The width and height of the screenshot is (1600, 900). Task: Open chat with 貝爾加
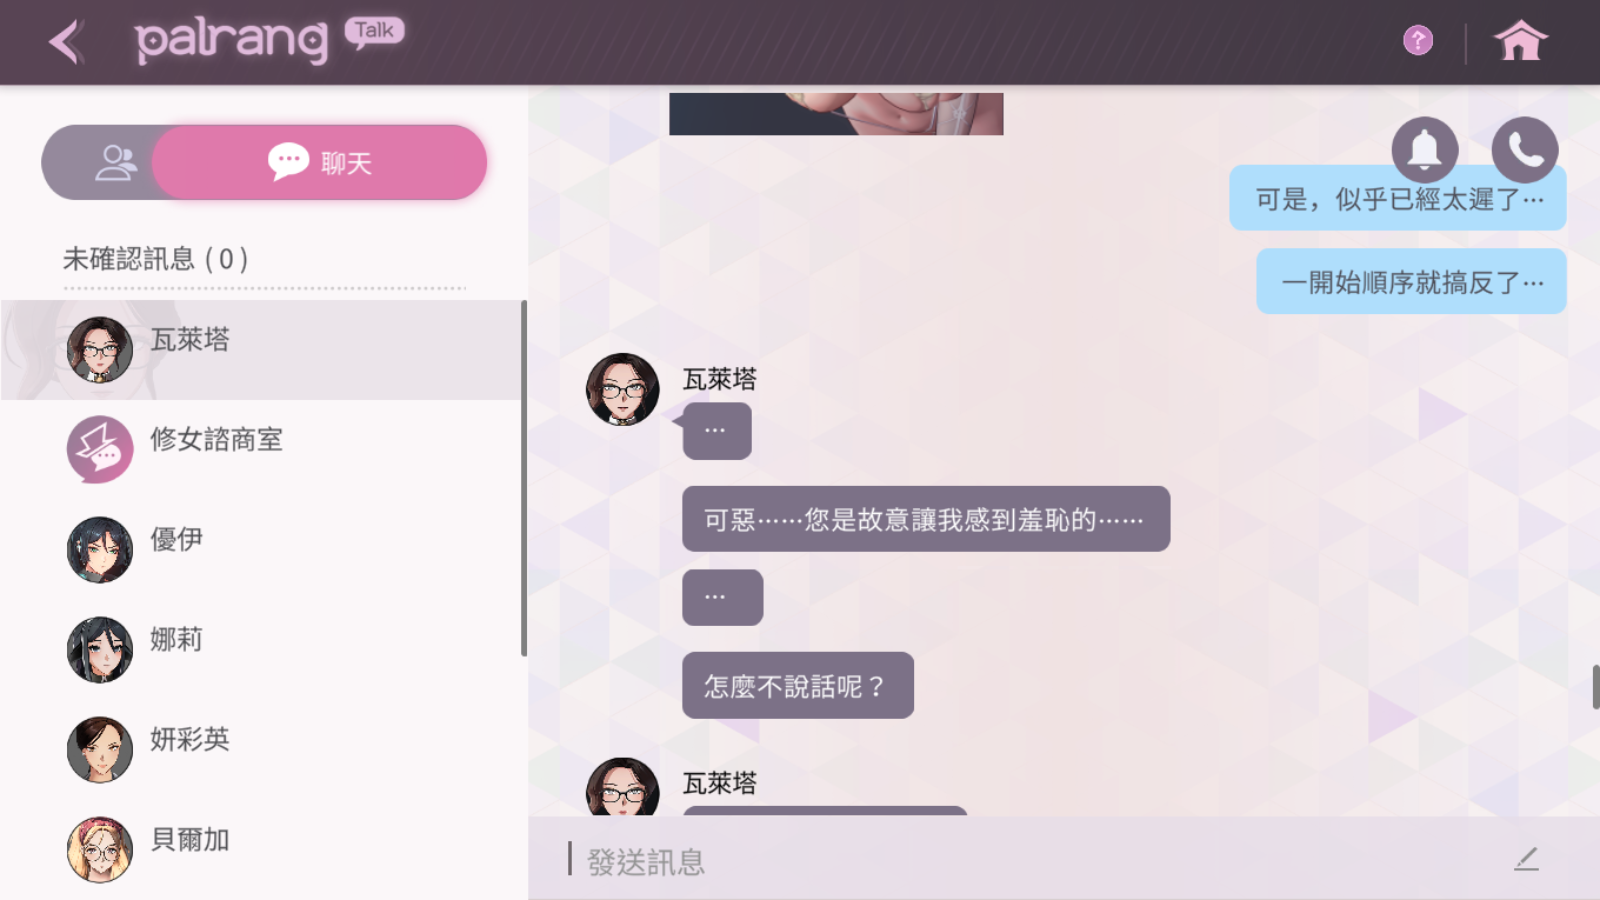(262, 849)
